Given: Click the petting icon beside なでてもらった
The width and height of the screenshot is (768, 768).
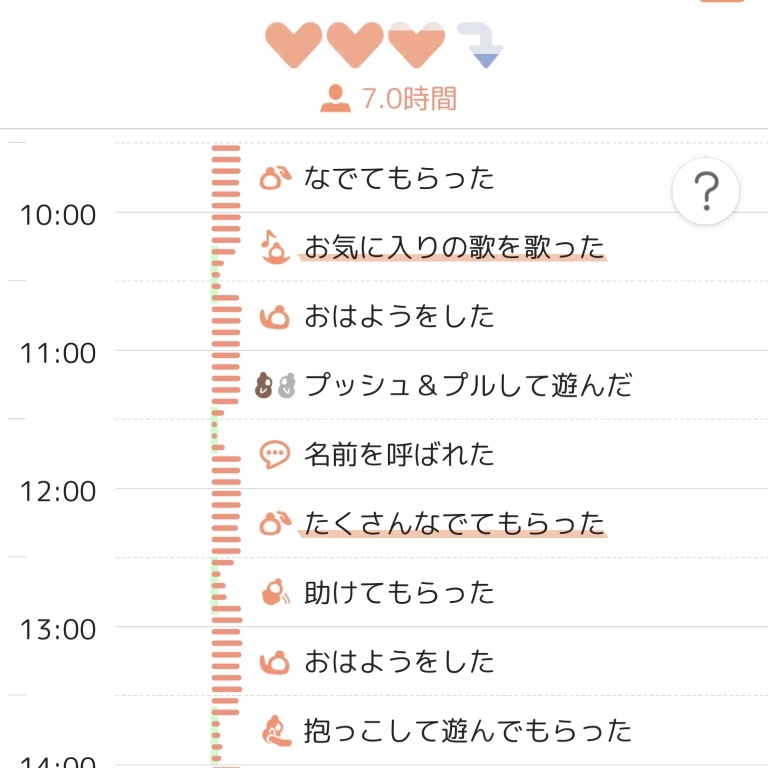Looking at the screenshot, I should pos(275,178).
